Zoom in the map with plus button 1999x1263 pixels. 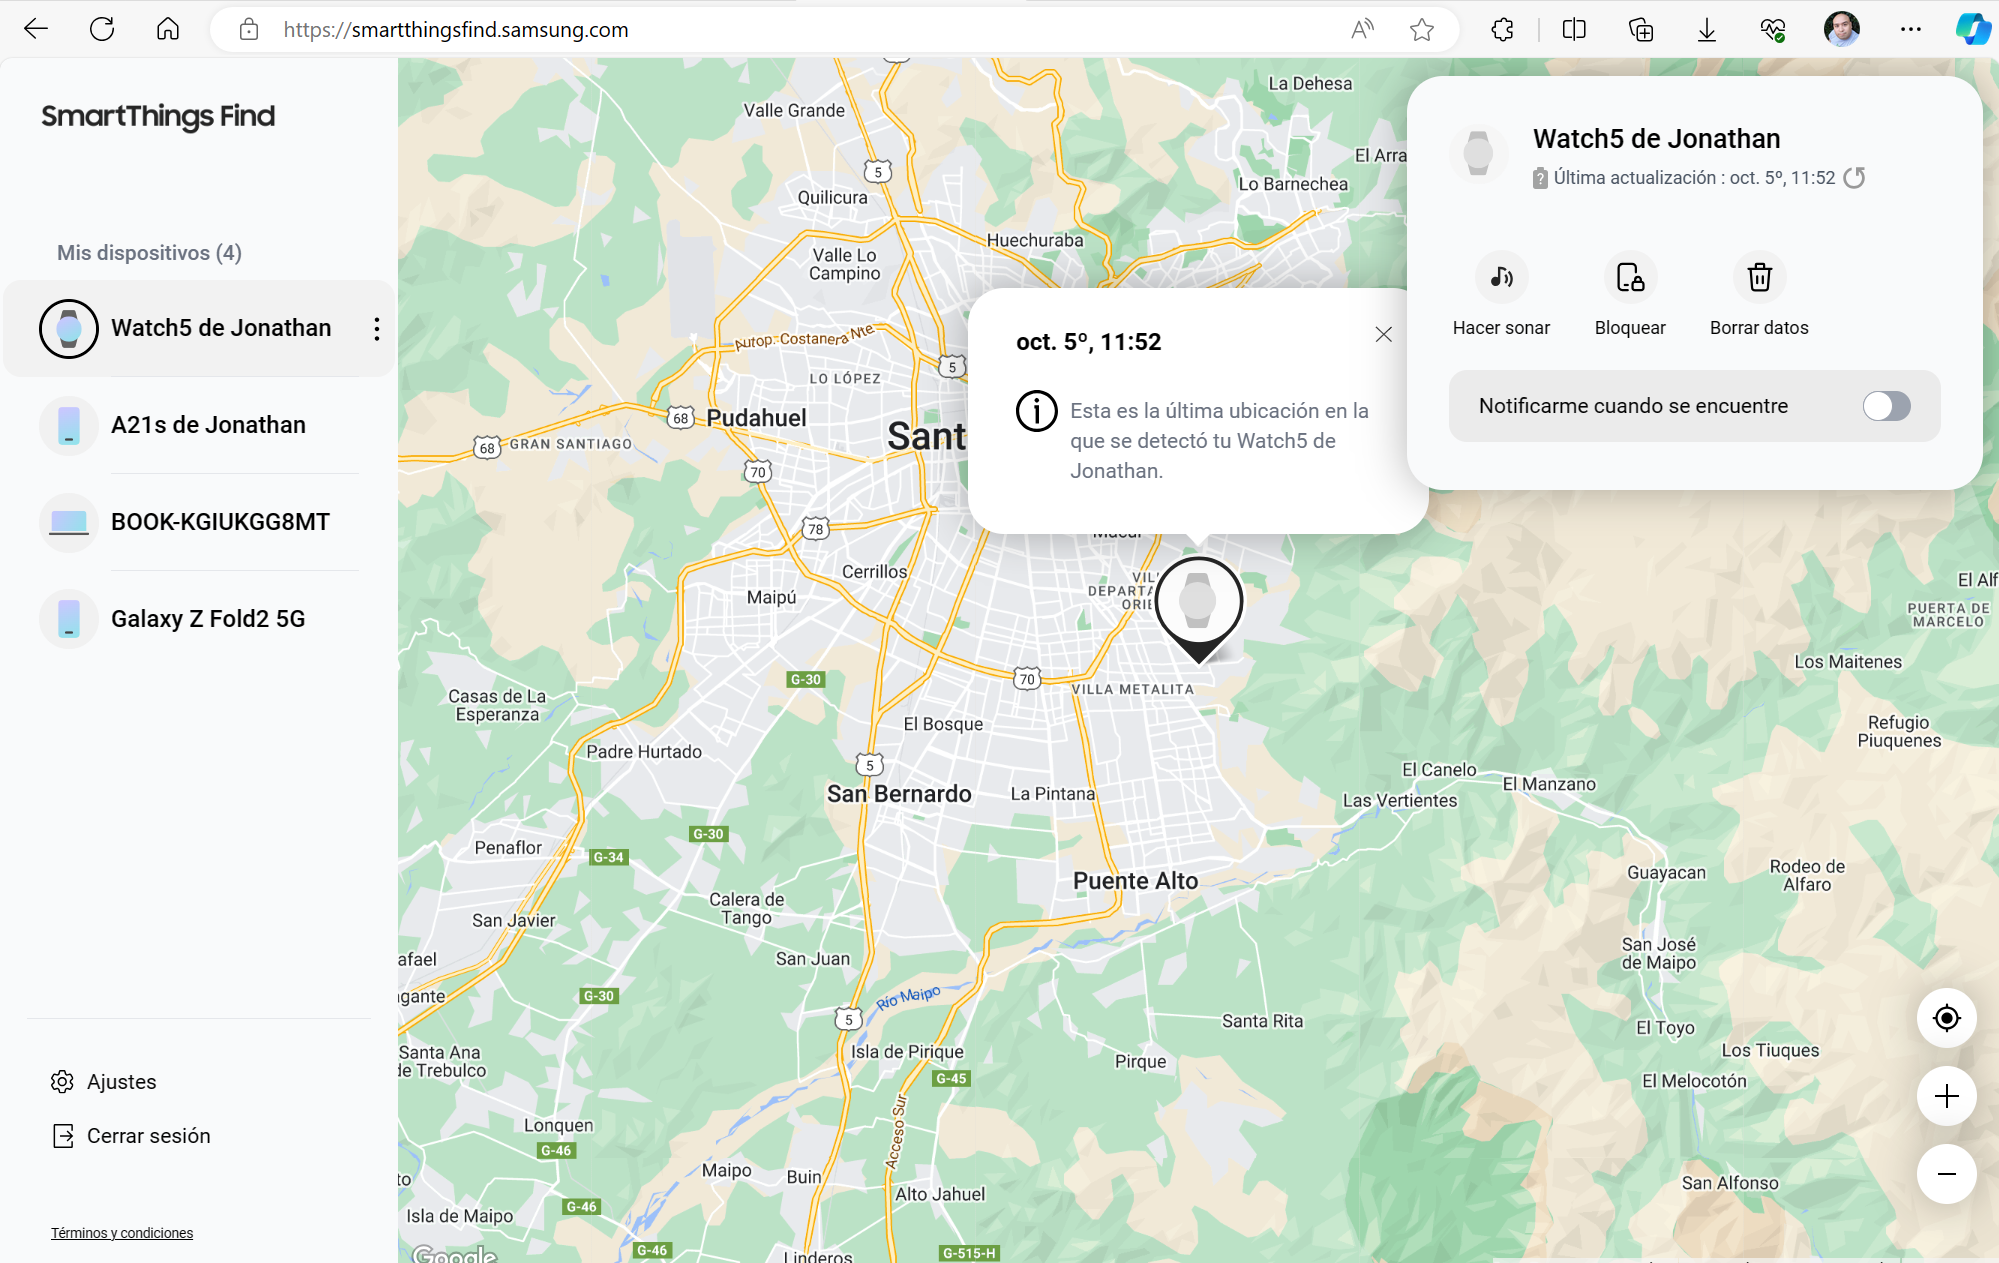coord(1946,1096)
